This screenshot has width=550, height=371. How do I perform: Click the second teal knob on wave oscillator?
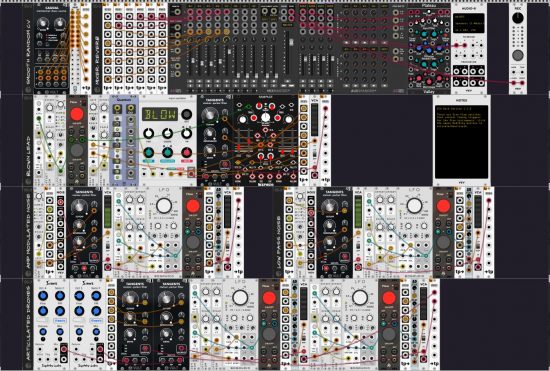click(168, 153)
